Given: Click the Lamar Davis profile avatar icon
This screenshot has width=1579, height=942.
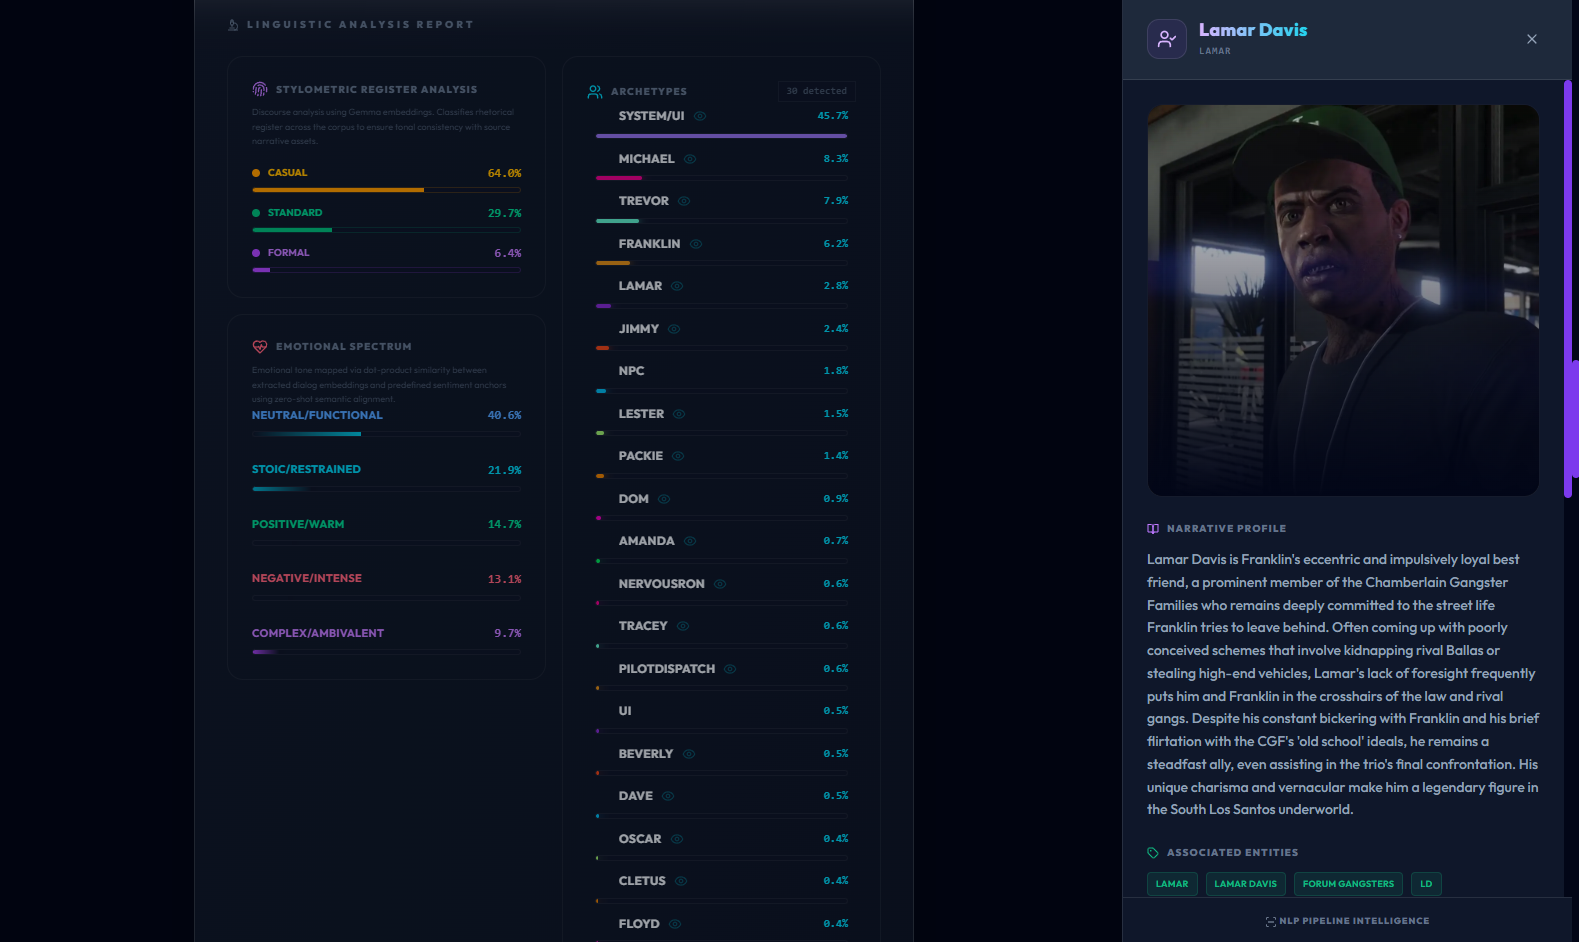Looking at the screenshot, I should pos(1167,39).
